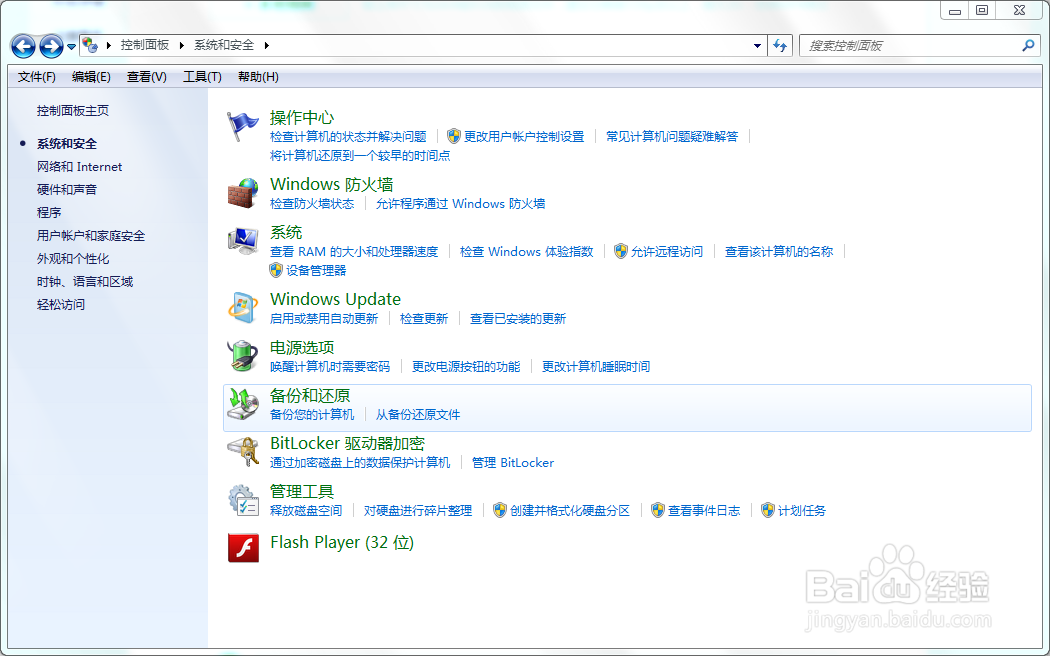Click 常见计算机问题疑难解答 link

(x=672, y=137)
